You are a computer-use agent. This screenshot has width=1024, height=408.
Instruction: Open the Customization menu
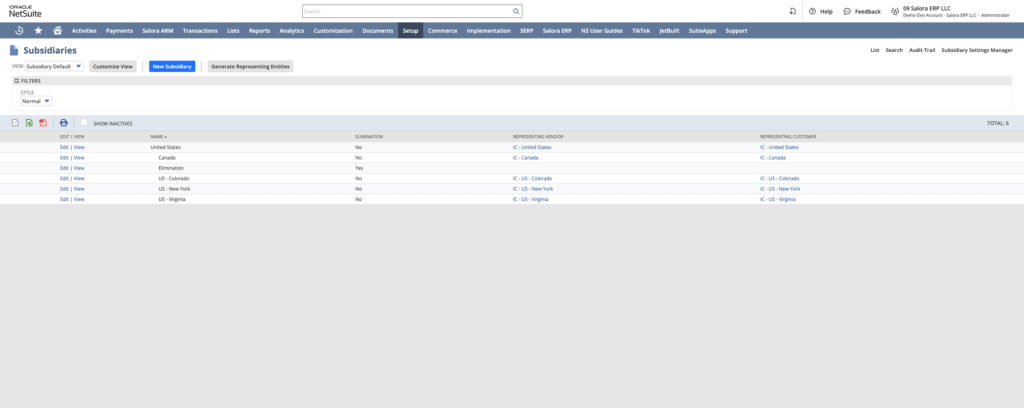[332, 31]
